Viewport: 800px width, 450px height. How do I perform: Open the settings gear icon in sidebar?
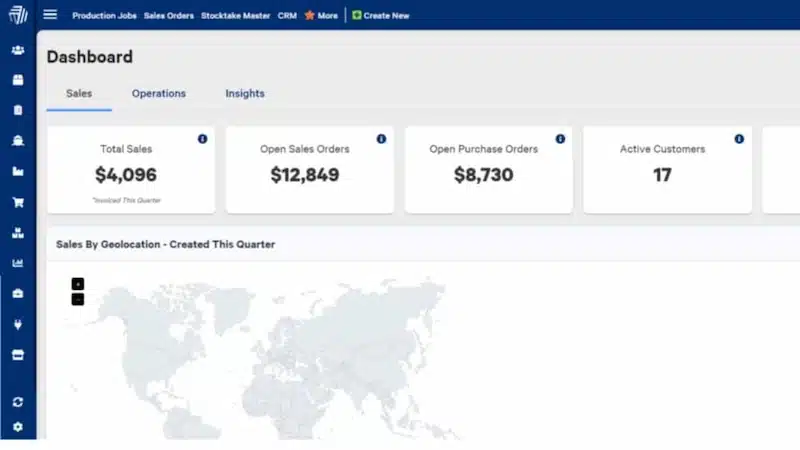click(18, 427)
